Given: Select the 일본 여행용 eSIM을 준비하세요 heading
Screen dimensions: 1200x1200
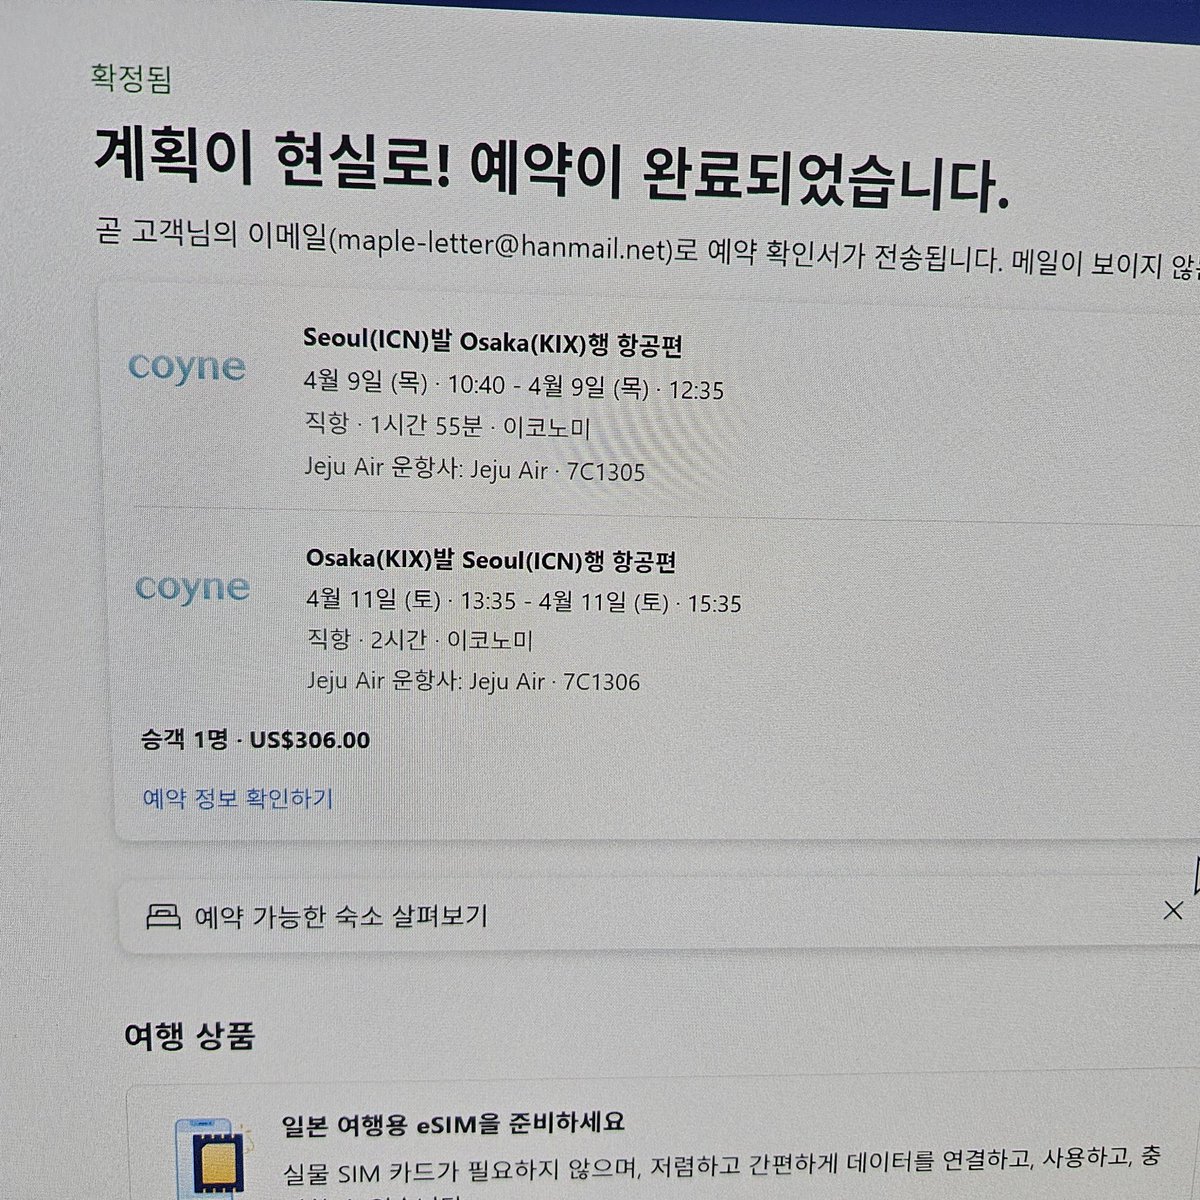Looking at the screenshot, I should pyautogui.click(x=453, y=1122).
